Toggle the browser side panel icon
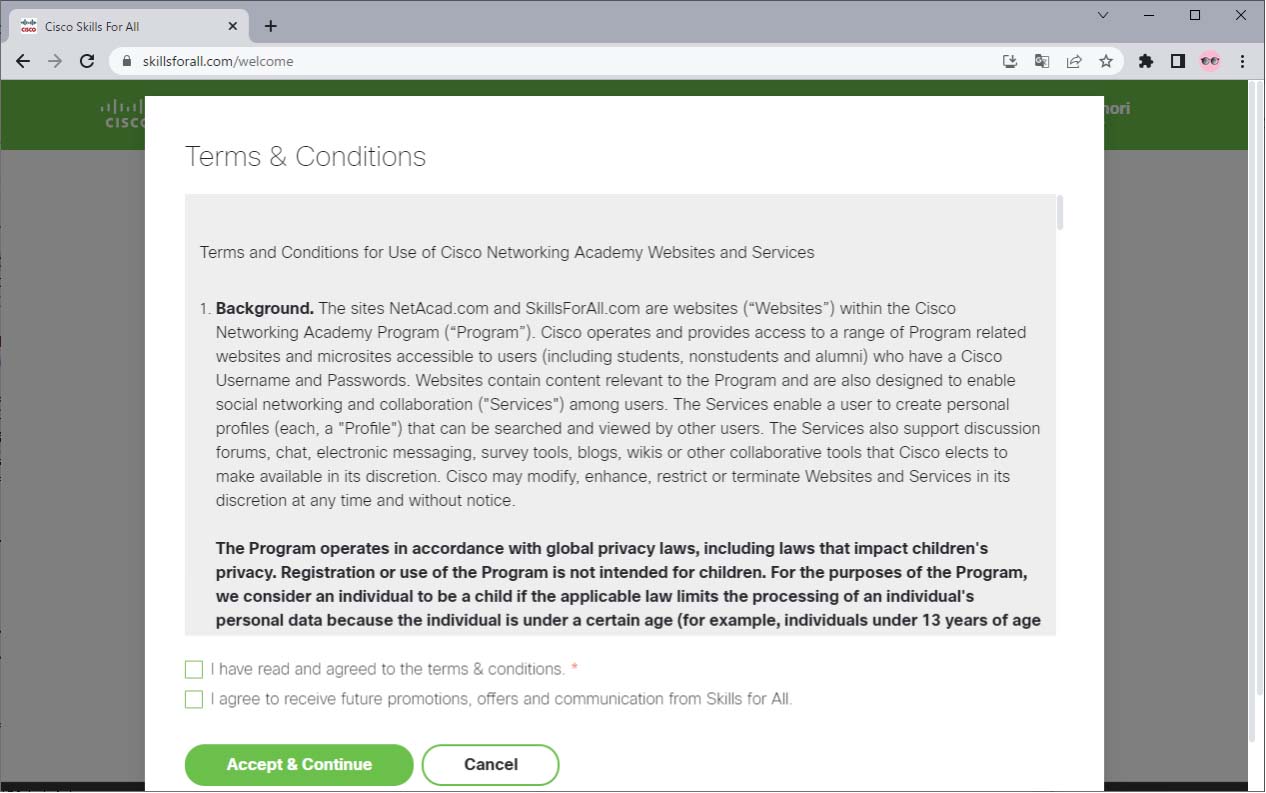The image size is (1266, 793). coord(1178,61)
